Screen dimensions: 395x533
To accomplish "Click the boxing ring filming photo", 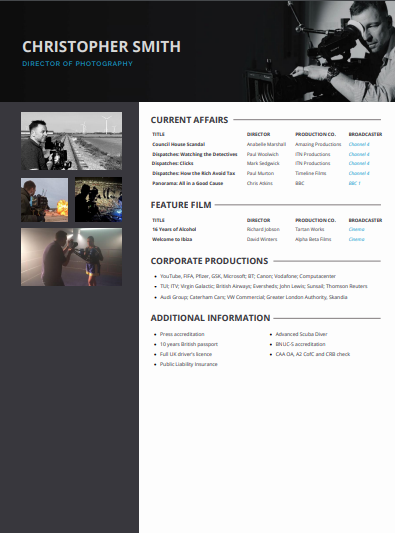I will [71, 257].
